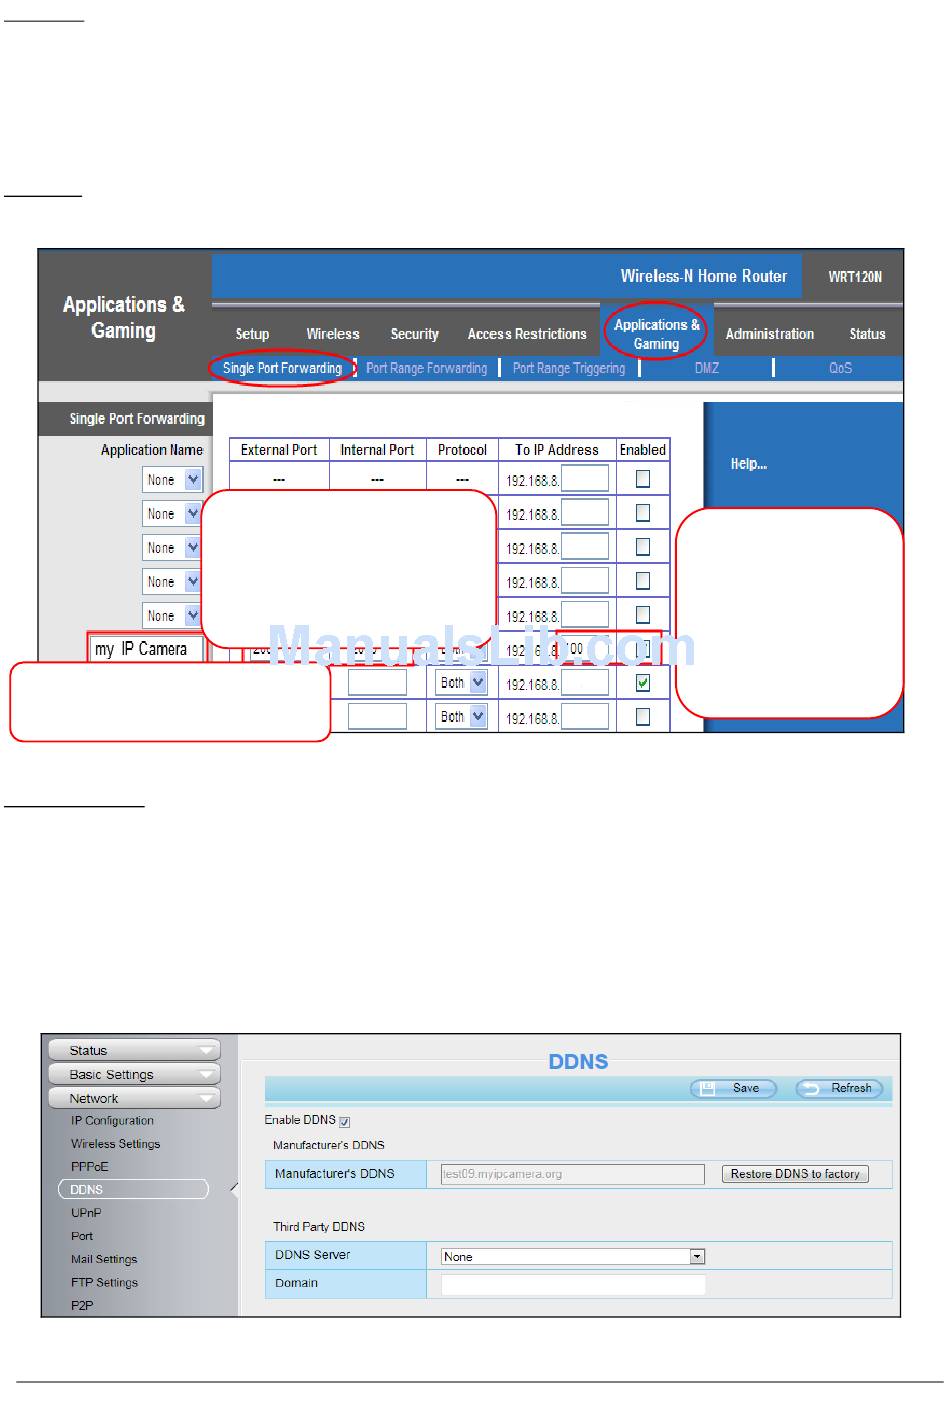Toggle the Enable DDNS checkbox

[x=345, y=1122]
